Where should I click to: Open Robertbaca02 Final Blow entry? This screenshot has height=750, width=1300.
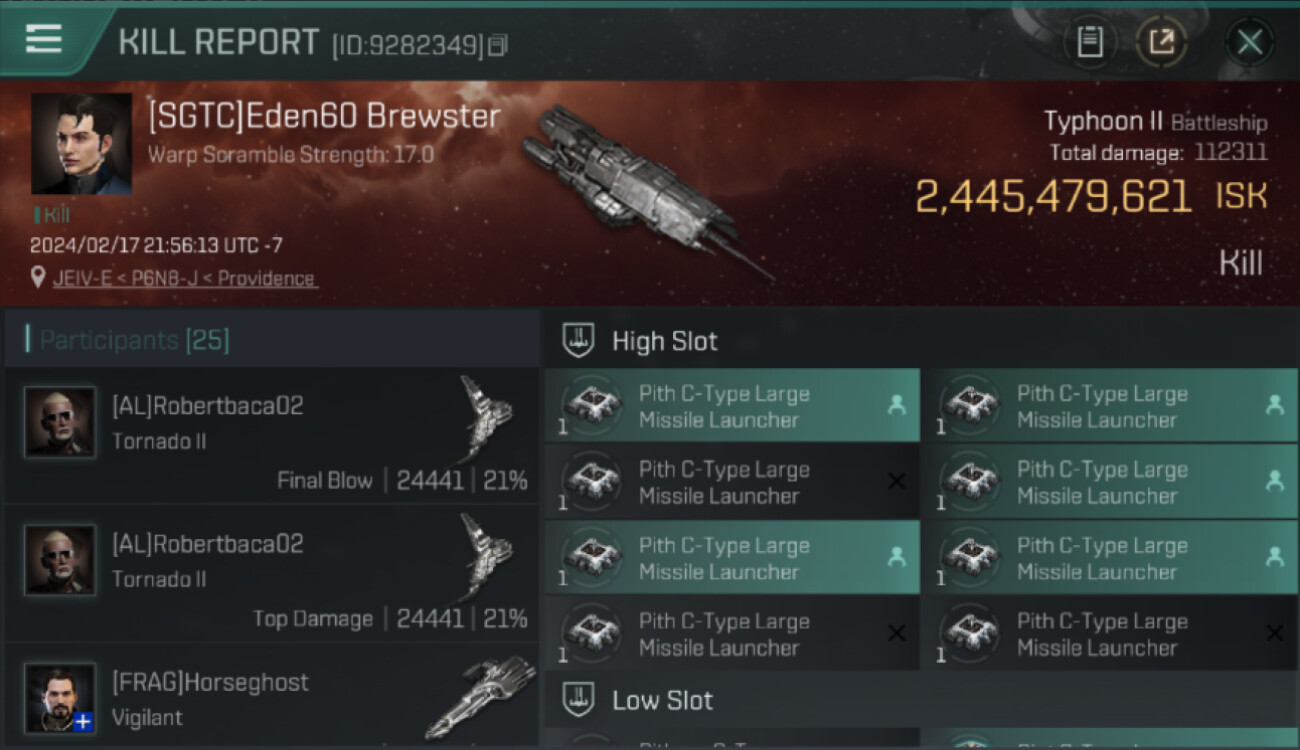click(271, 435)
